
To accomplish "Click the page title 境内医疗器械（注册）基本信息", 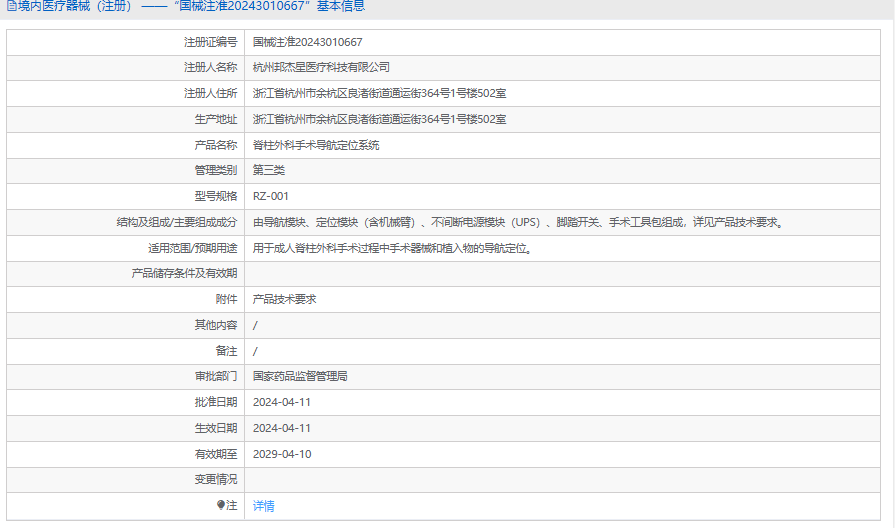I will 191,6.
